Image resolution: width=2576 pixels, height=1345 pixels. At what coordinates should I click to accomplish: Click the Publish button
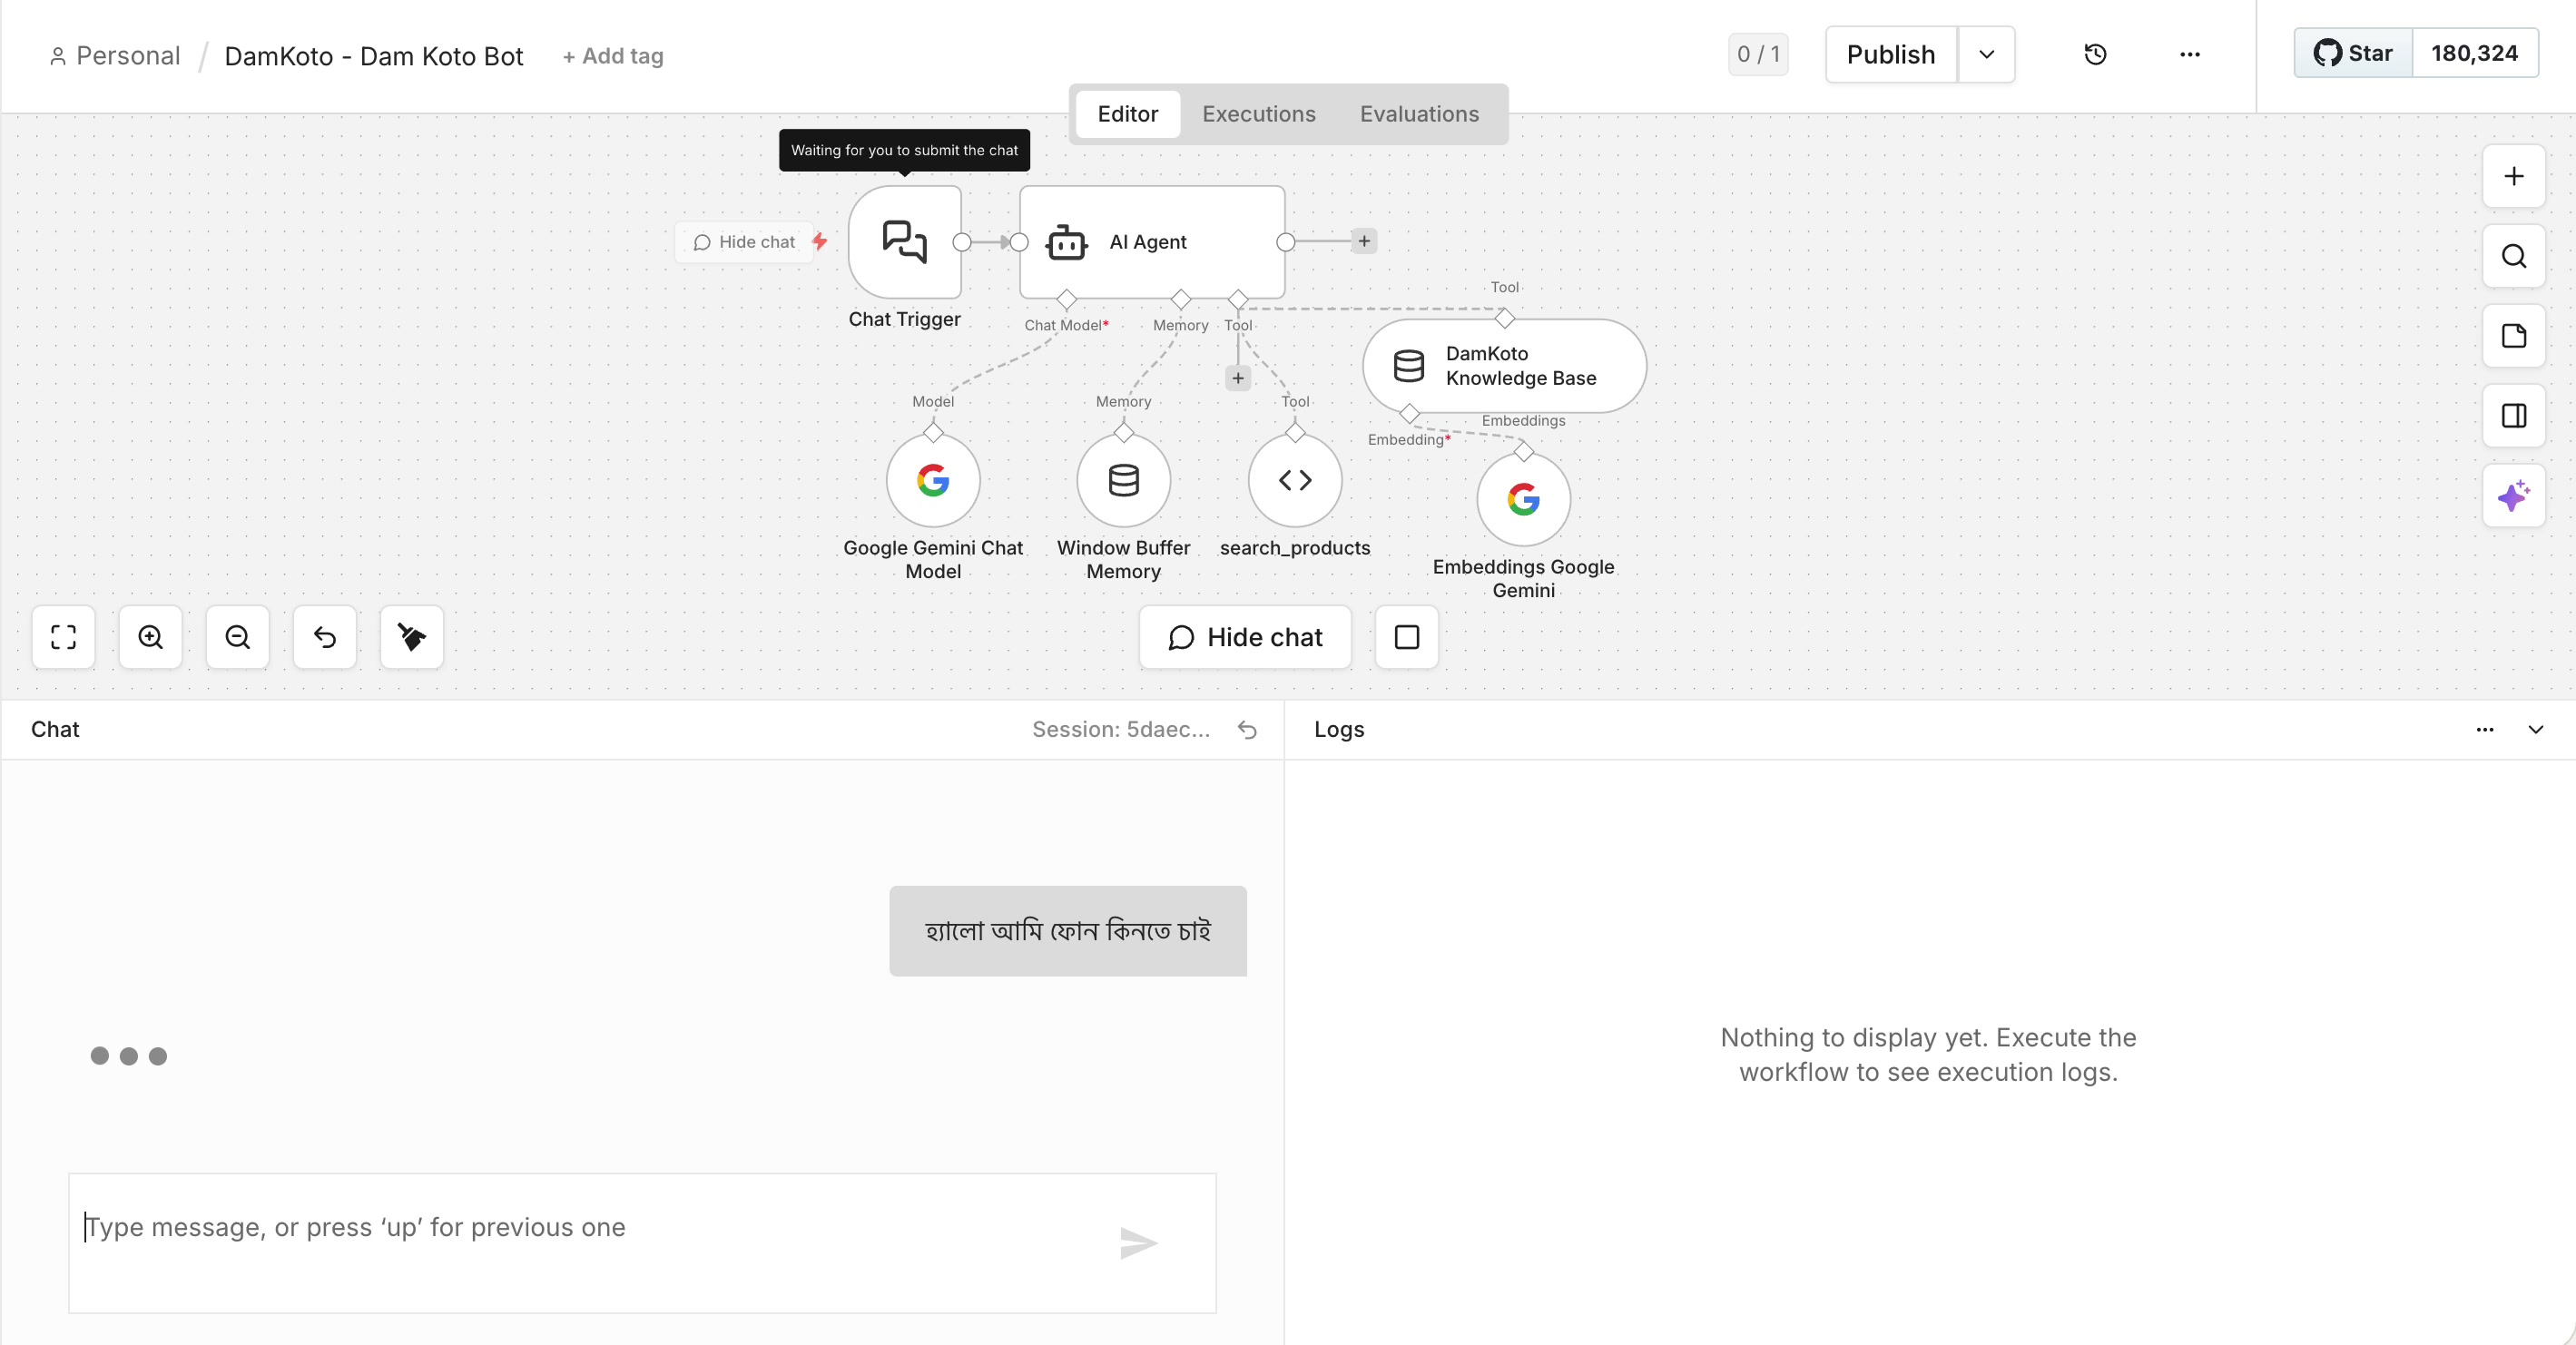click(1888, 55)
